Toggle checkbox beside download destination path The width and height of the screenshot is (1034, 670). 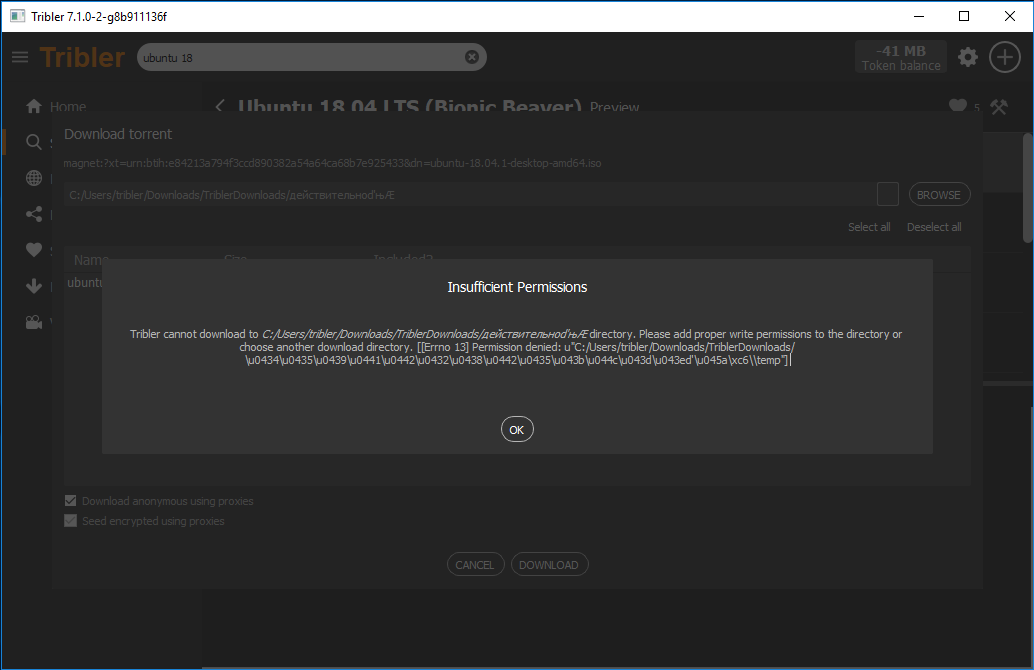(887, 194)
